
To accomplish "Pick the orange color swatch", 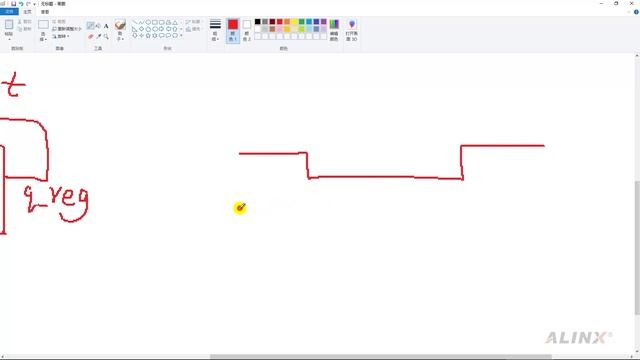I will (x=287, y=22).
